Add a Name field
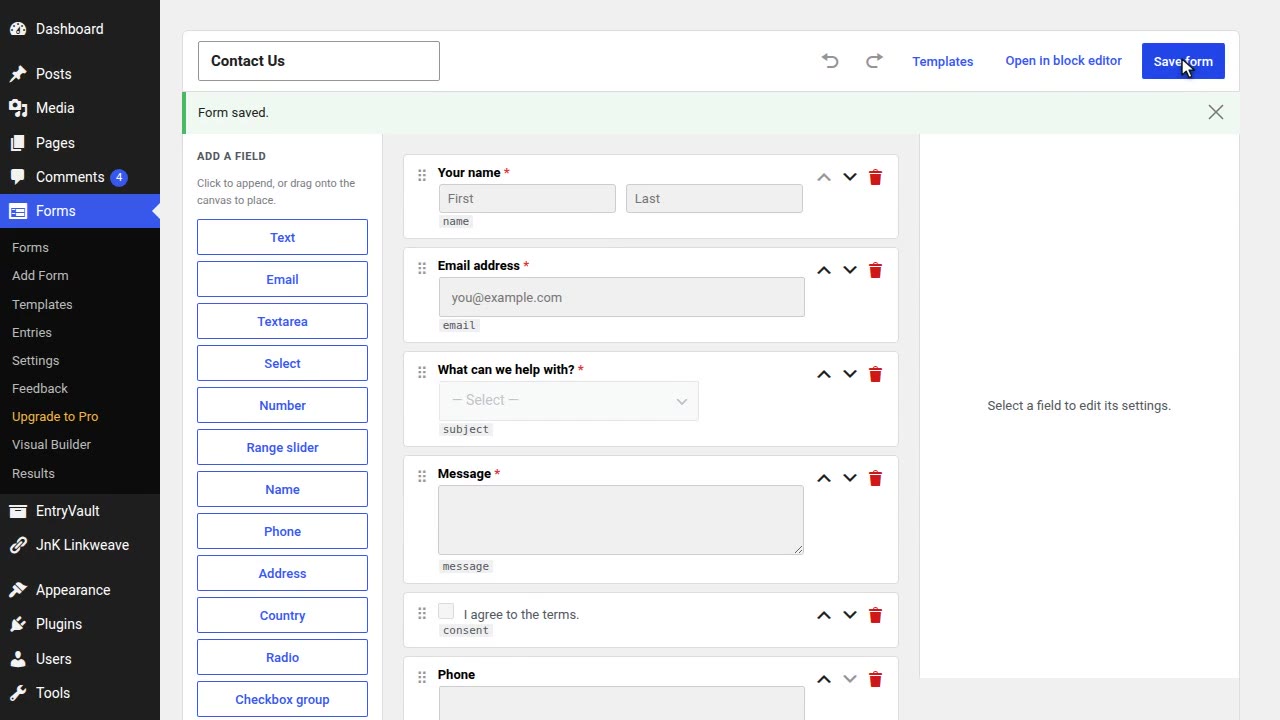Viewport: 1280px width, 720px height. coord(282,489)
